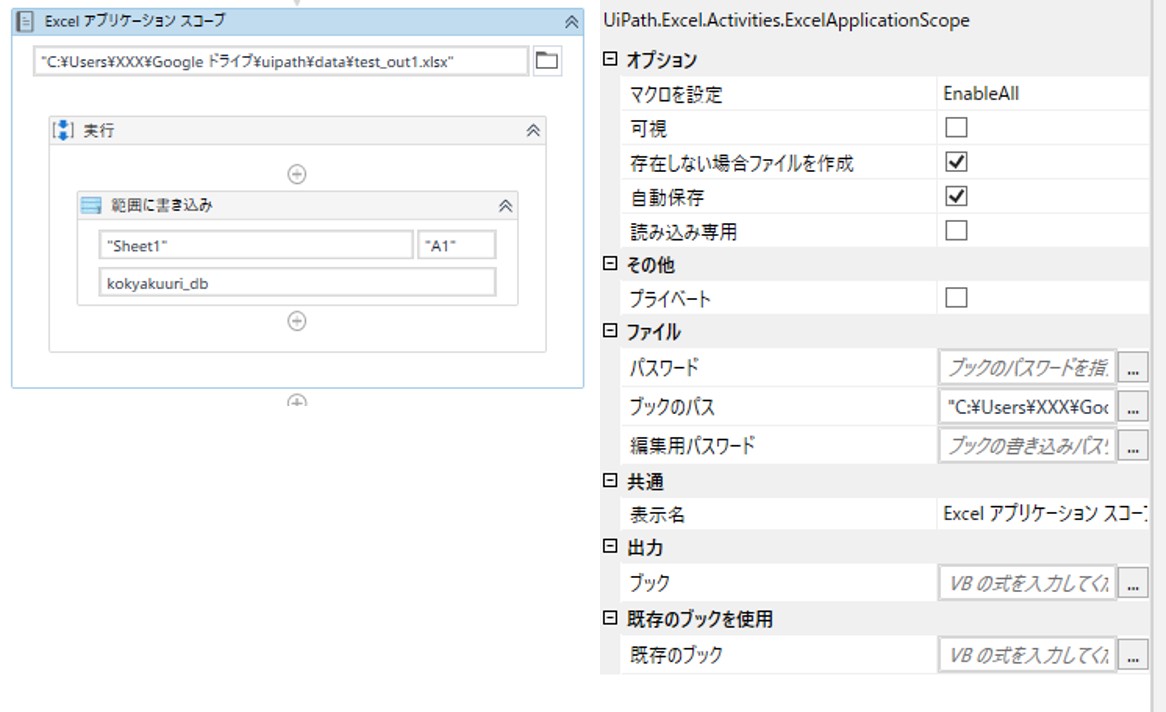Click the browse folder icon beside file path

coord(546,61)
